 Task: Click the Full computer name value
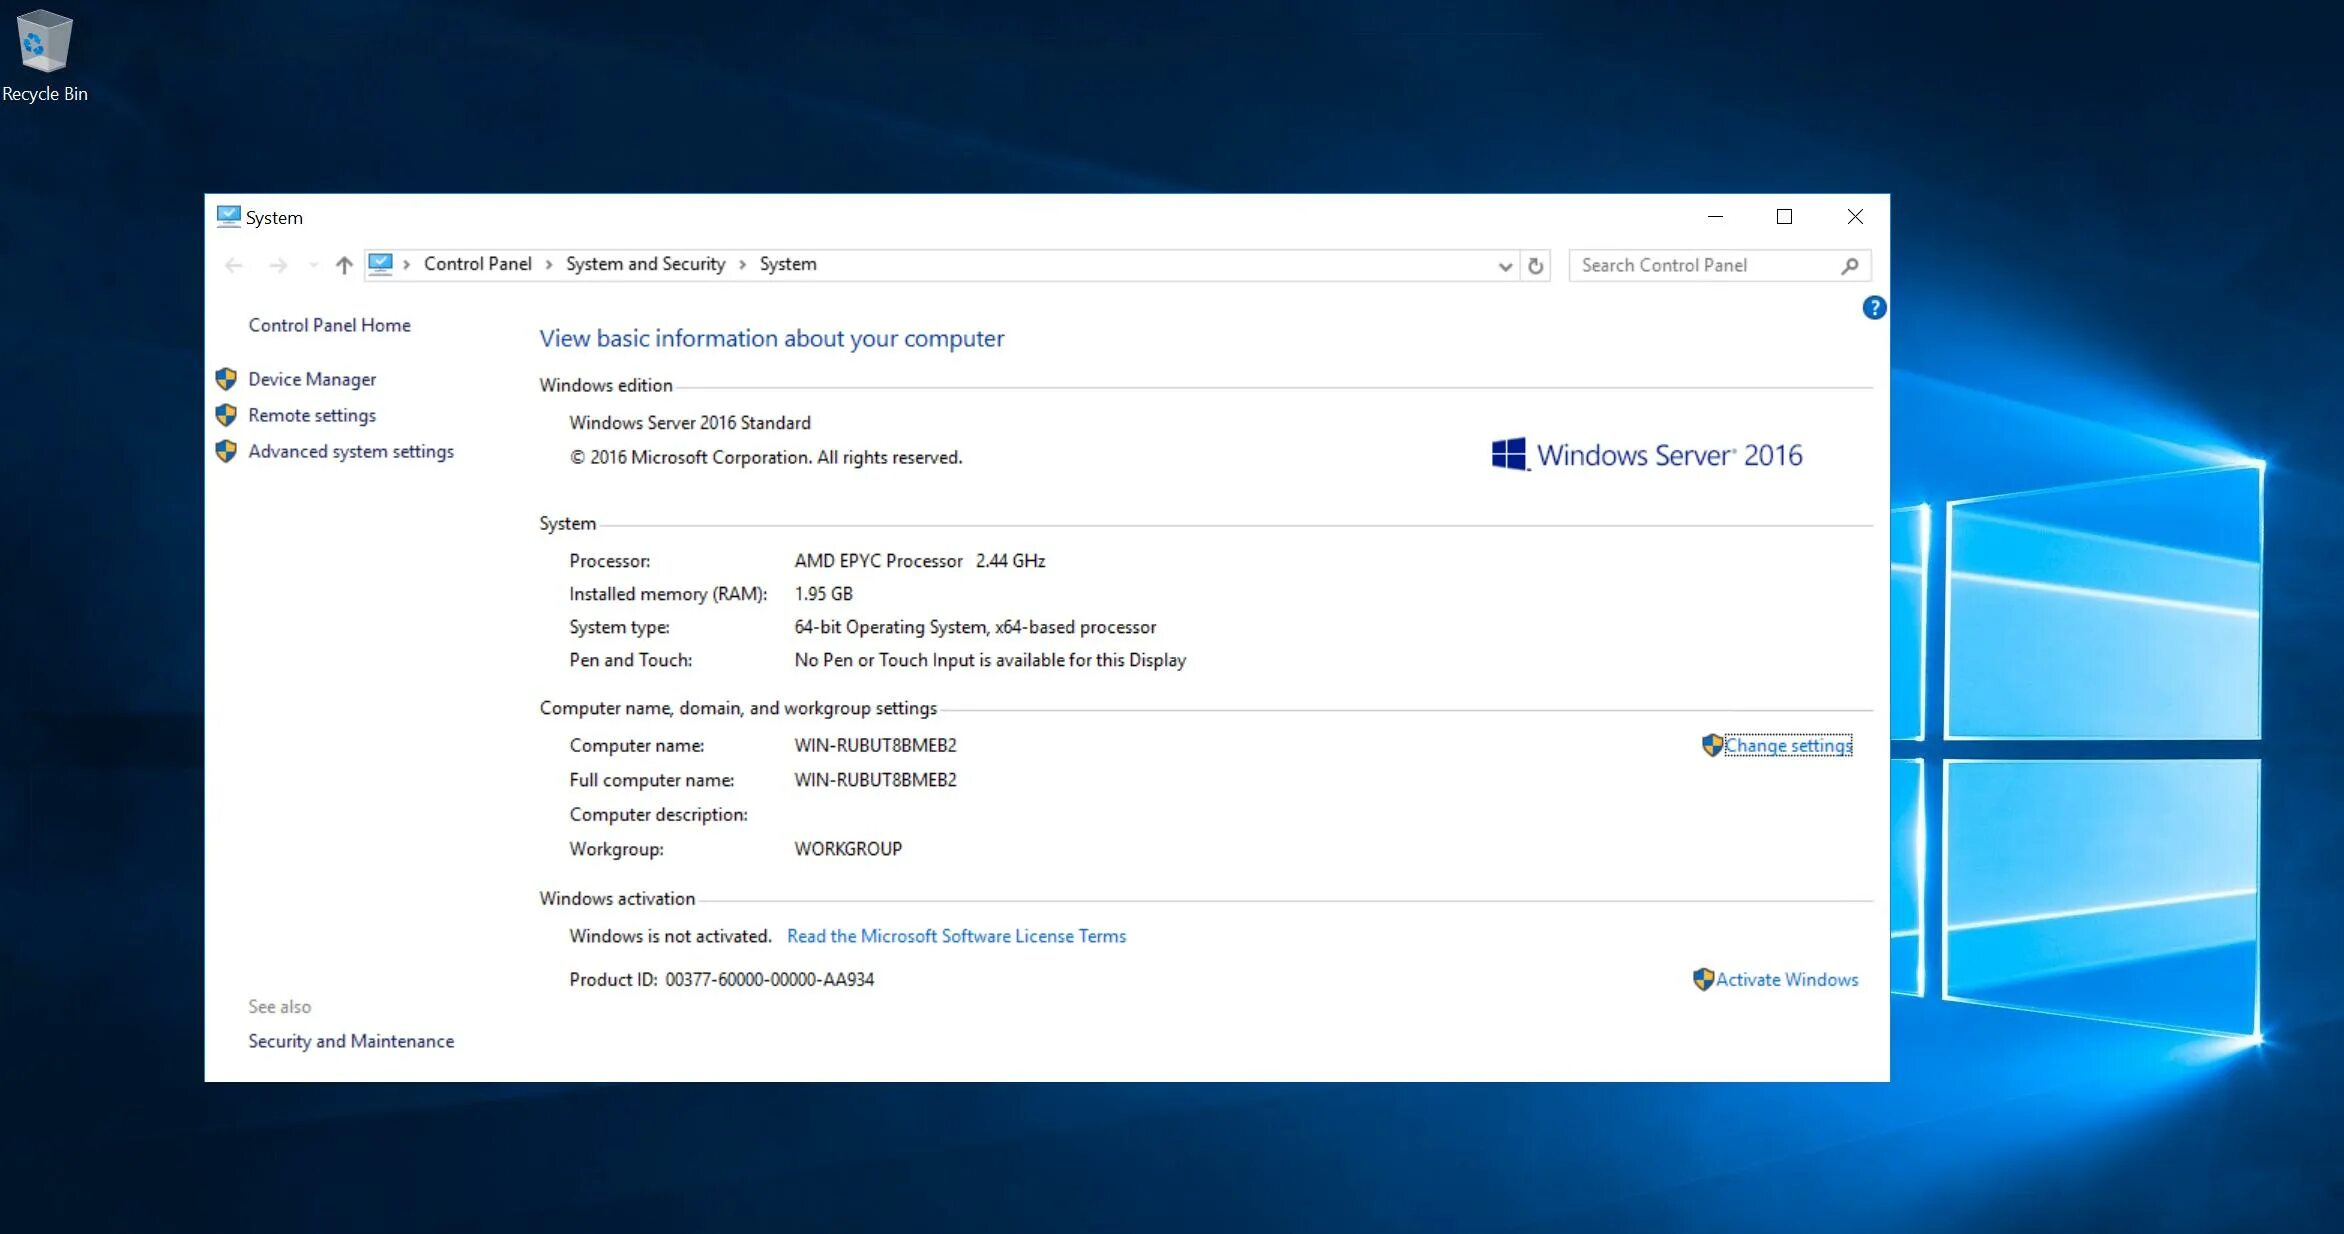point(875,780)
